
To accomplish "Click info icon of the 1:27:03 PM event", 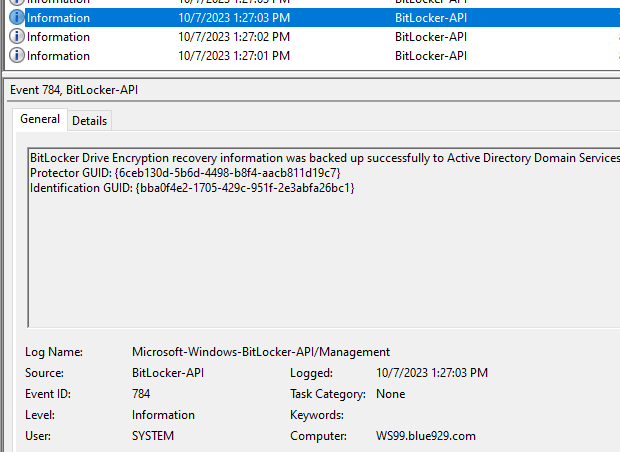I will click(17, 18).
